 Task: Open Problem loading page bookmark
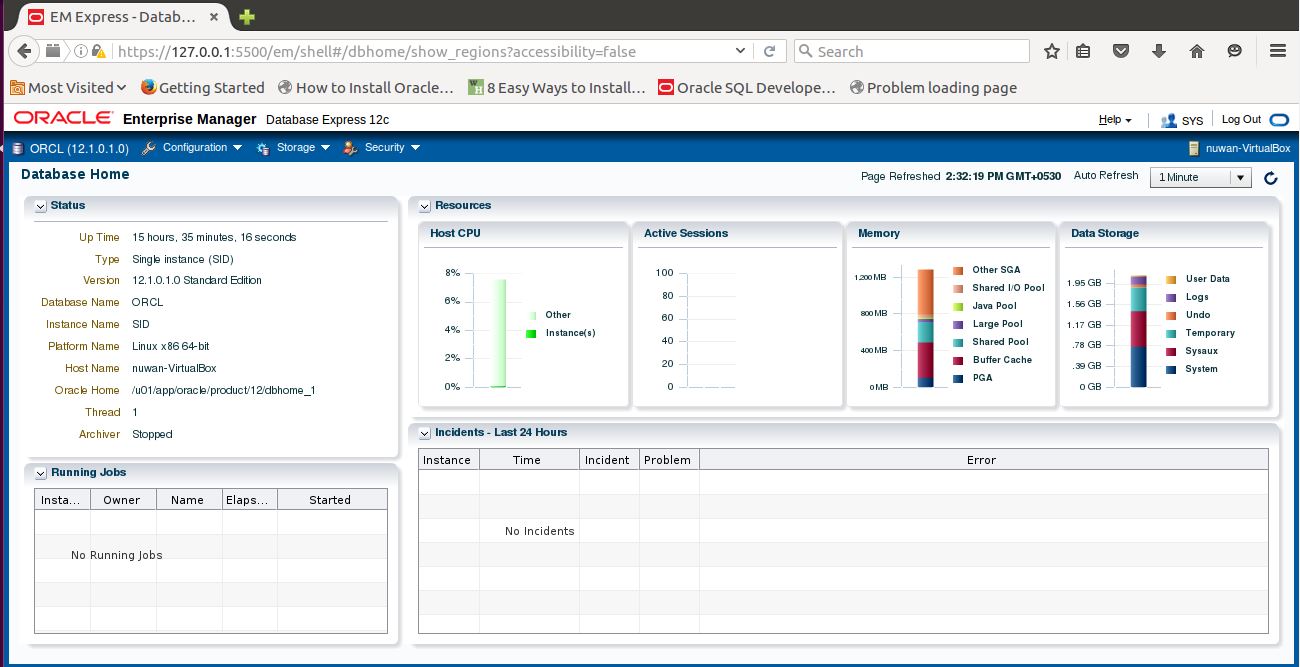933,88
